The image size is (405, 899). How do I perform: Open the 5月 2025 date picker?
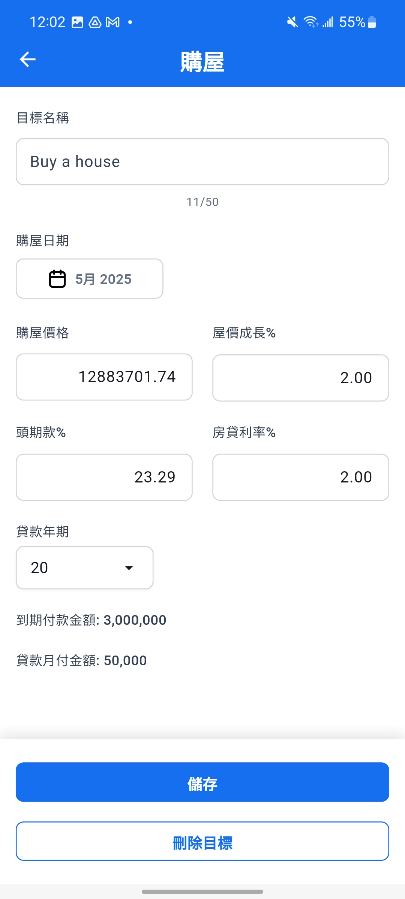pyautogui.click(x=89, y=279)
